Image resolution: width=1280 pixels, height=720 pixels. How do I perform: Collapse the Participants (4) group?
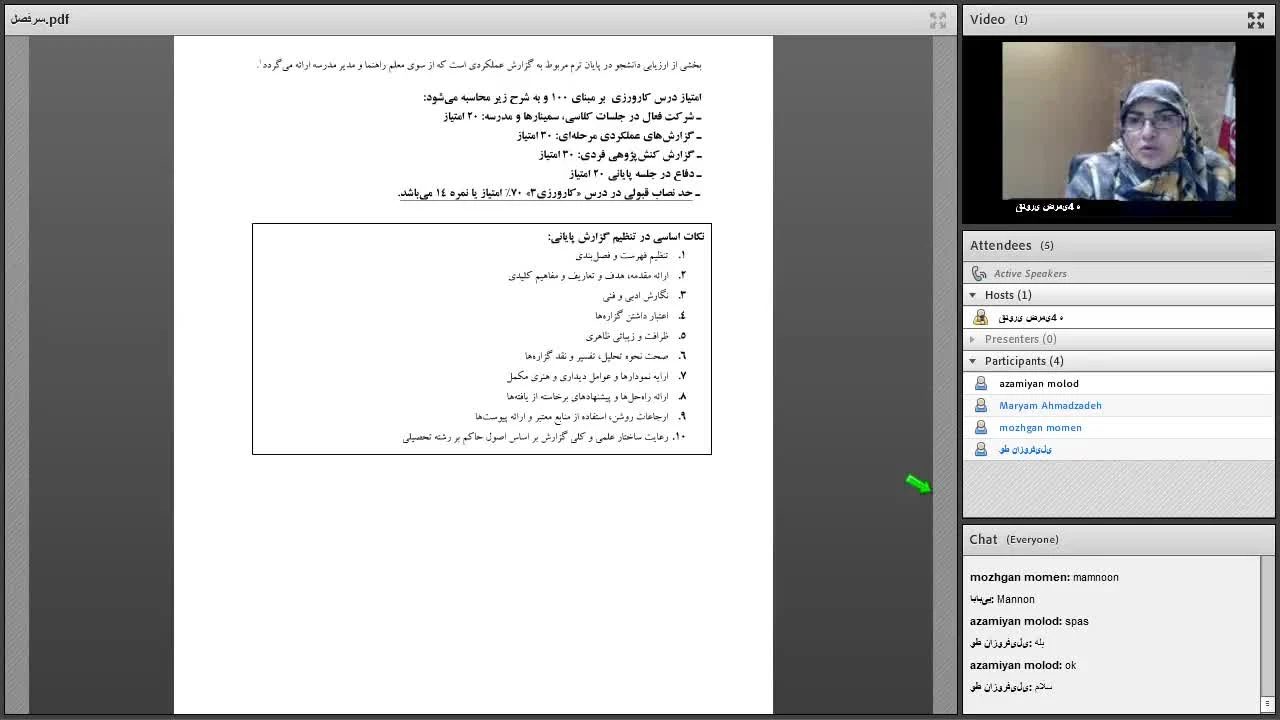[x=972, y=361]
